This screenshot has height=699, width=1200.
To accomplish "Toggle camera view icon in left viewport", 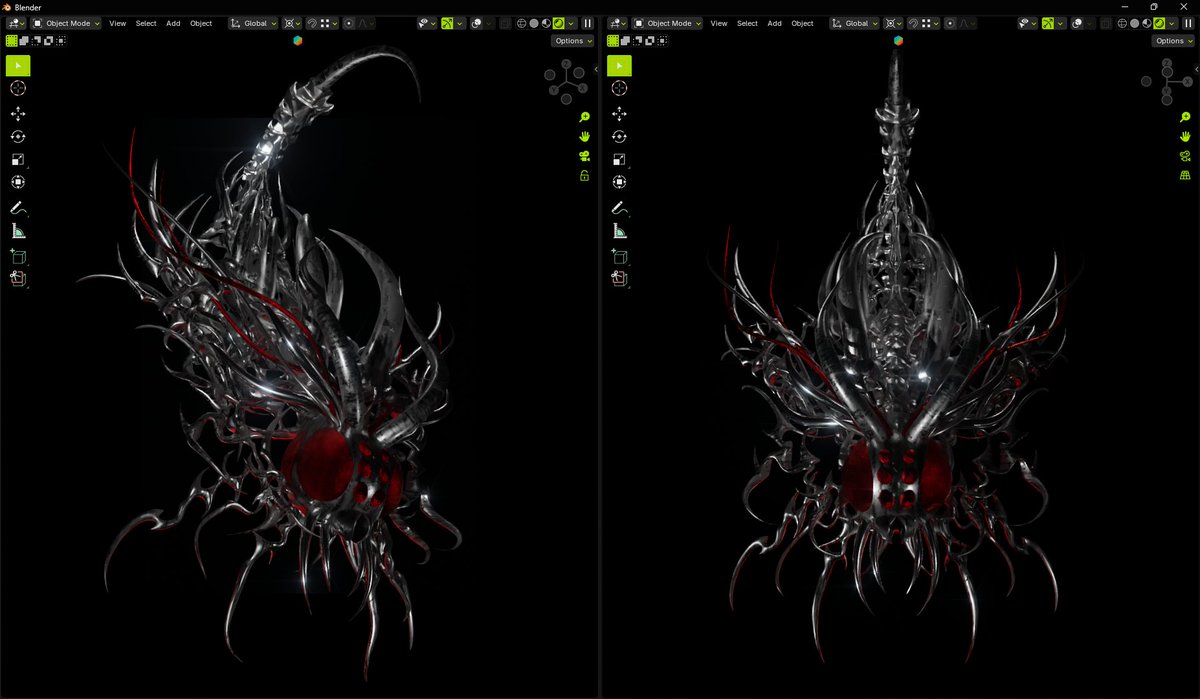I will pos(585,156).
